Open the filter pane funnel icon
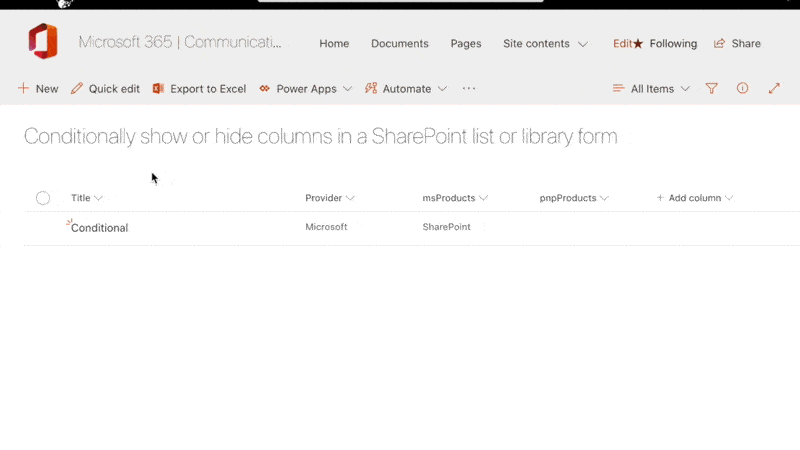This screenshot has width=800, height=450. pos(712,89)
